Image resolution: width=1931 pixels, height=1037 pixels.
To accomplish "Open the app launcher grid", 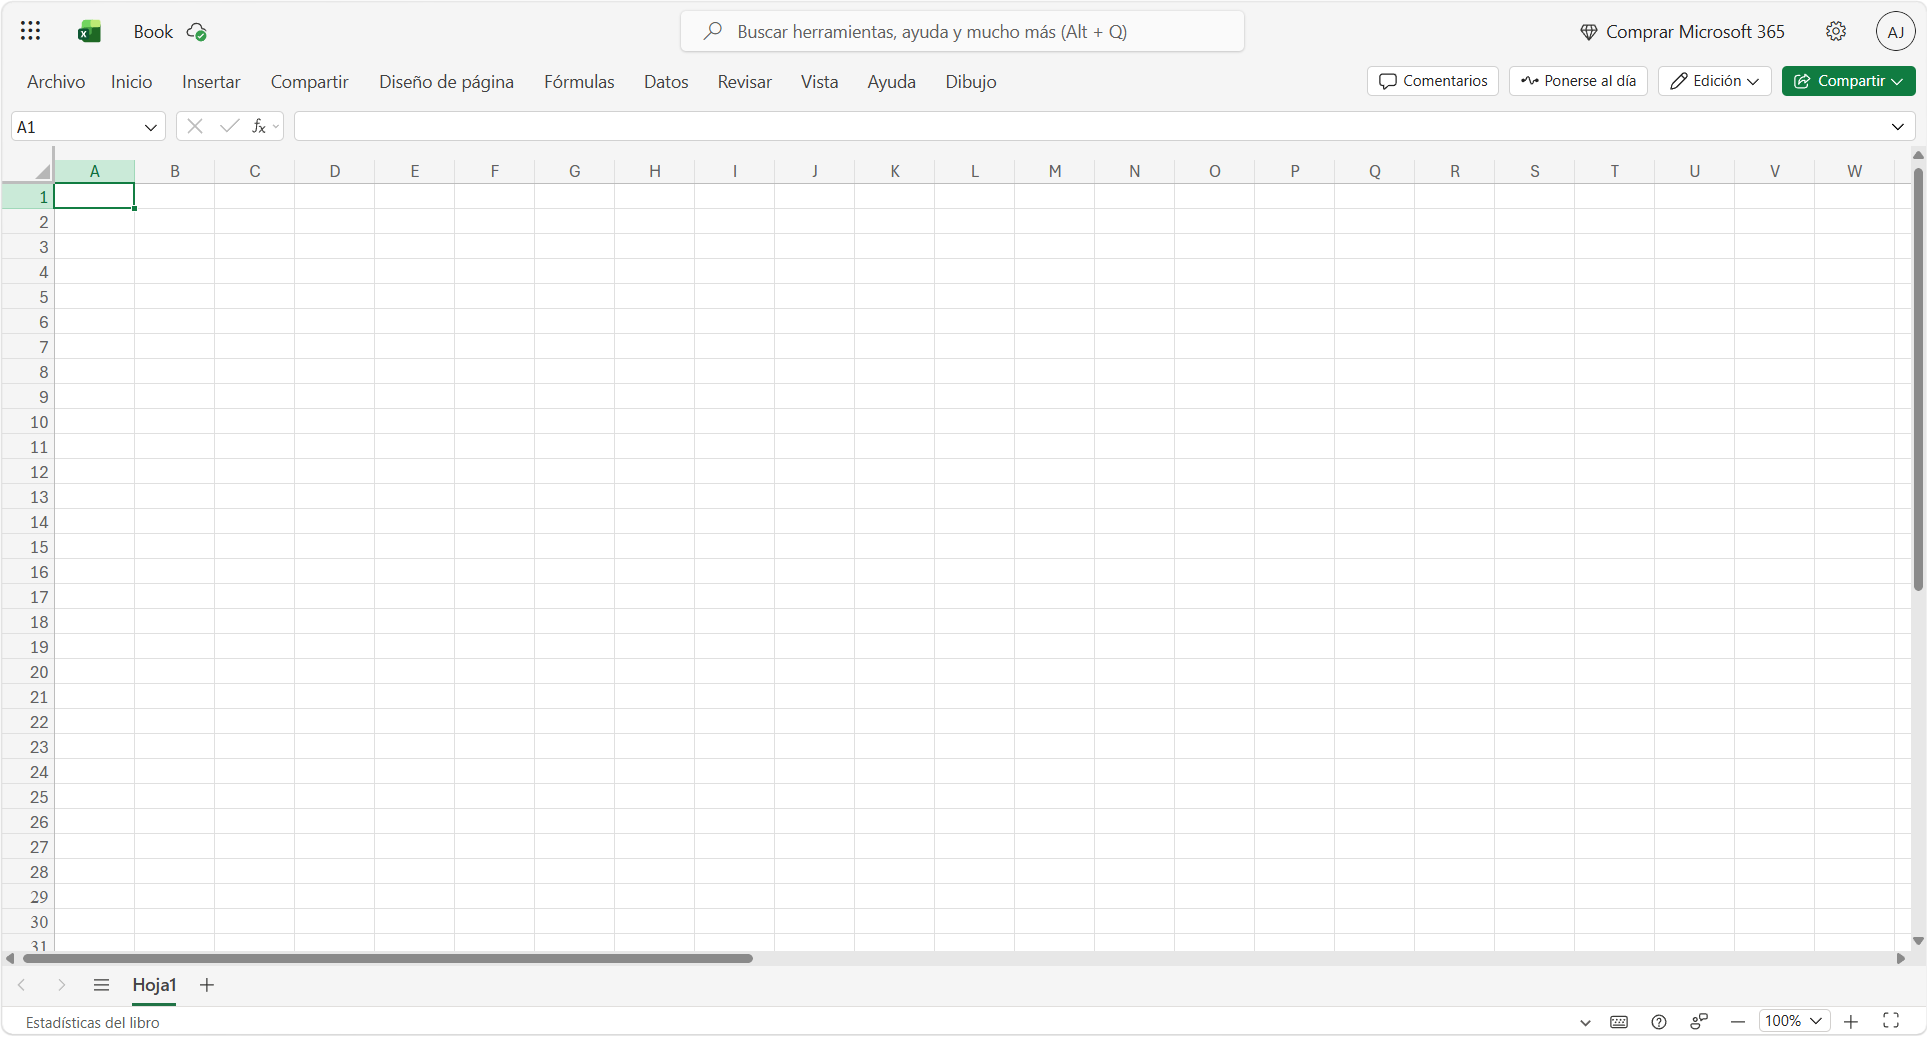I will click(30, 31).
